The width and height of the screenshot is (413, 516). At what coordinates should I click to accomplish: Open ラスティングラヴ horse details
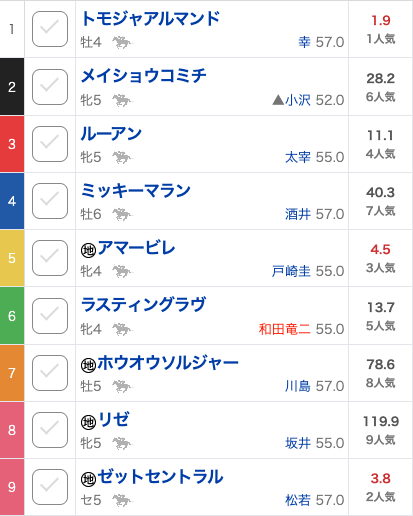(144, 305)
